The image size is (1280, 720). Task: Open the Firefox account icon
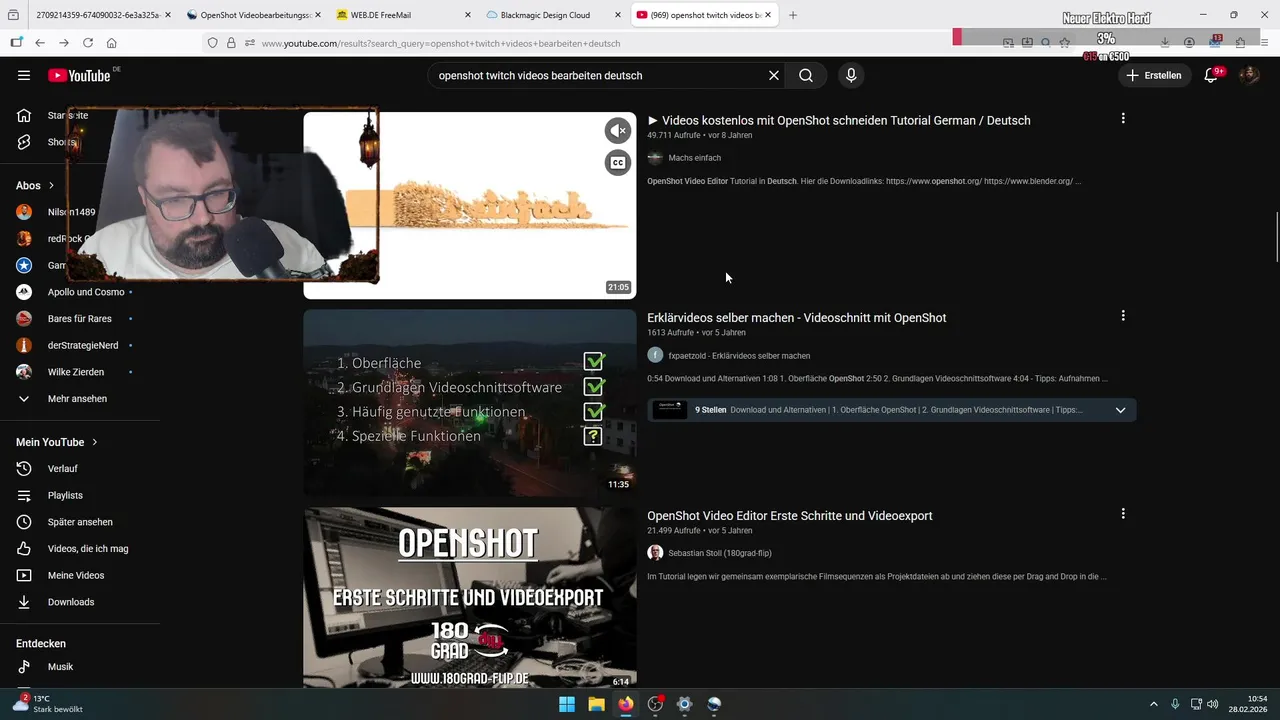(1189, 43)
